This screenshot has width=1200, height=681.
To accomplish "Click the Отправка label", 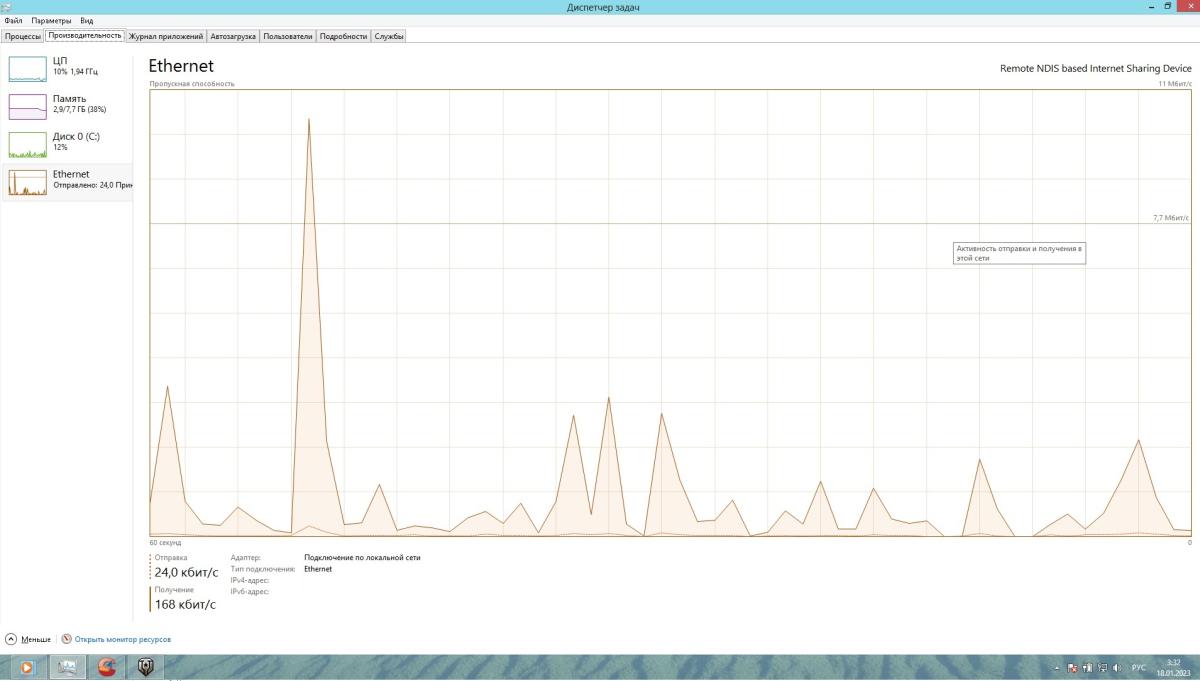I will 171,557.
